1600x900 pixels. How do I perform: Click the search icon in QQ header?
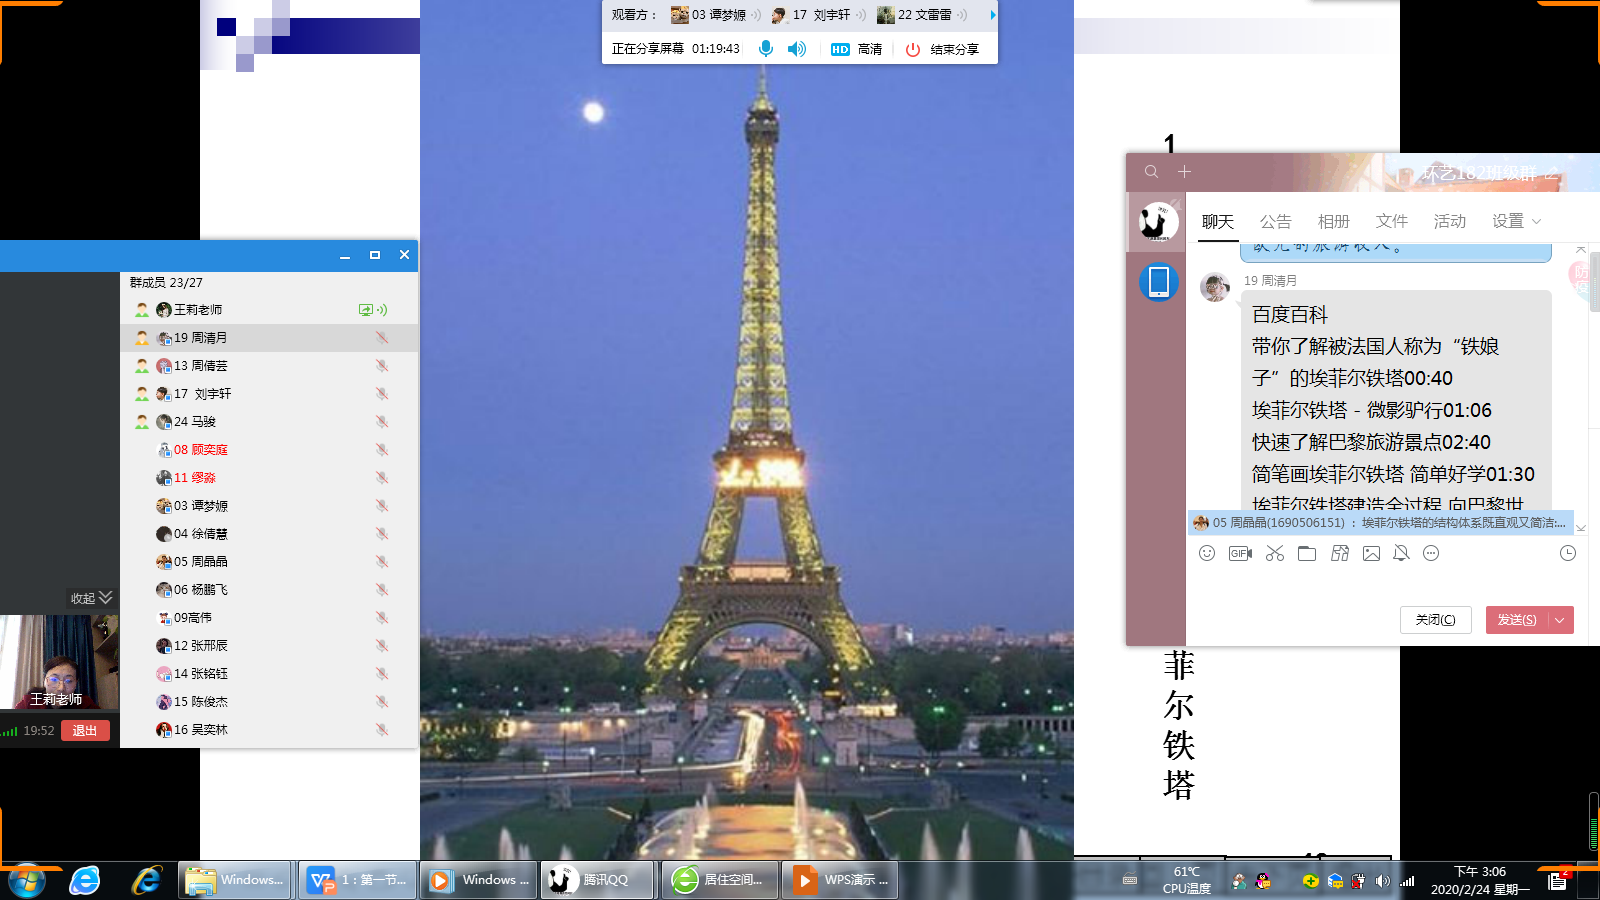pos(1152,172)
